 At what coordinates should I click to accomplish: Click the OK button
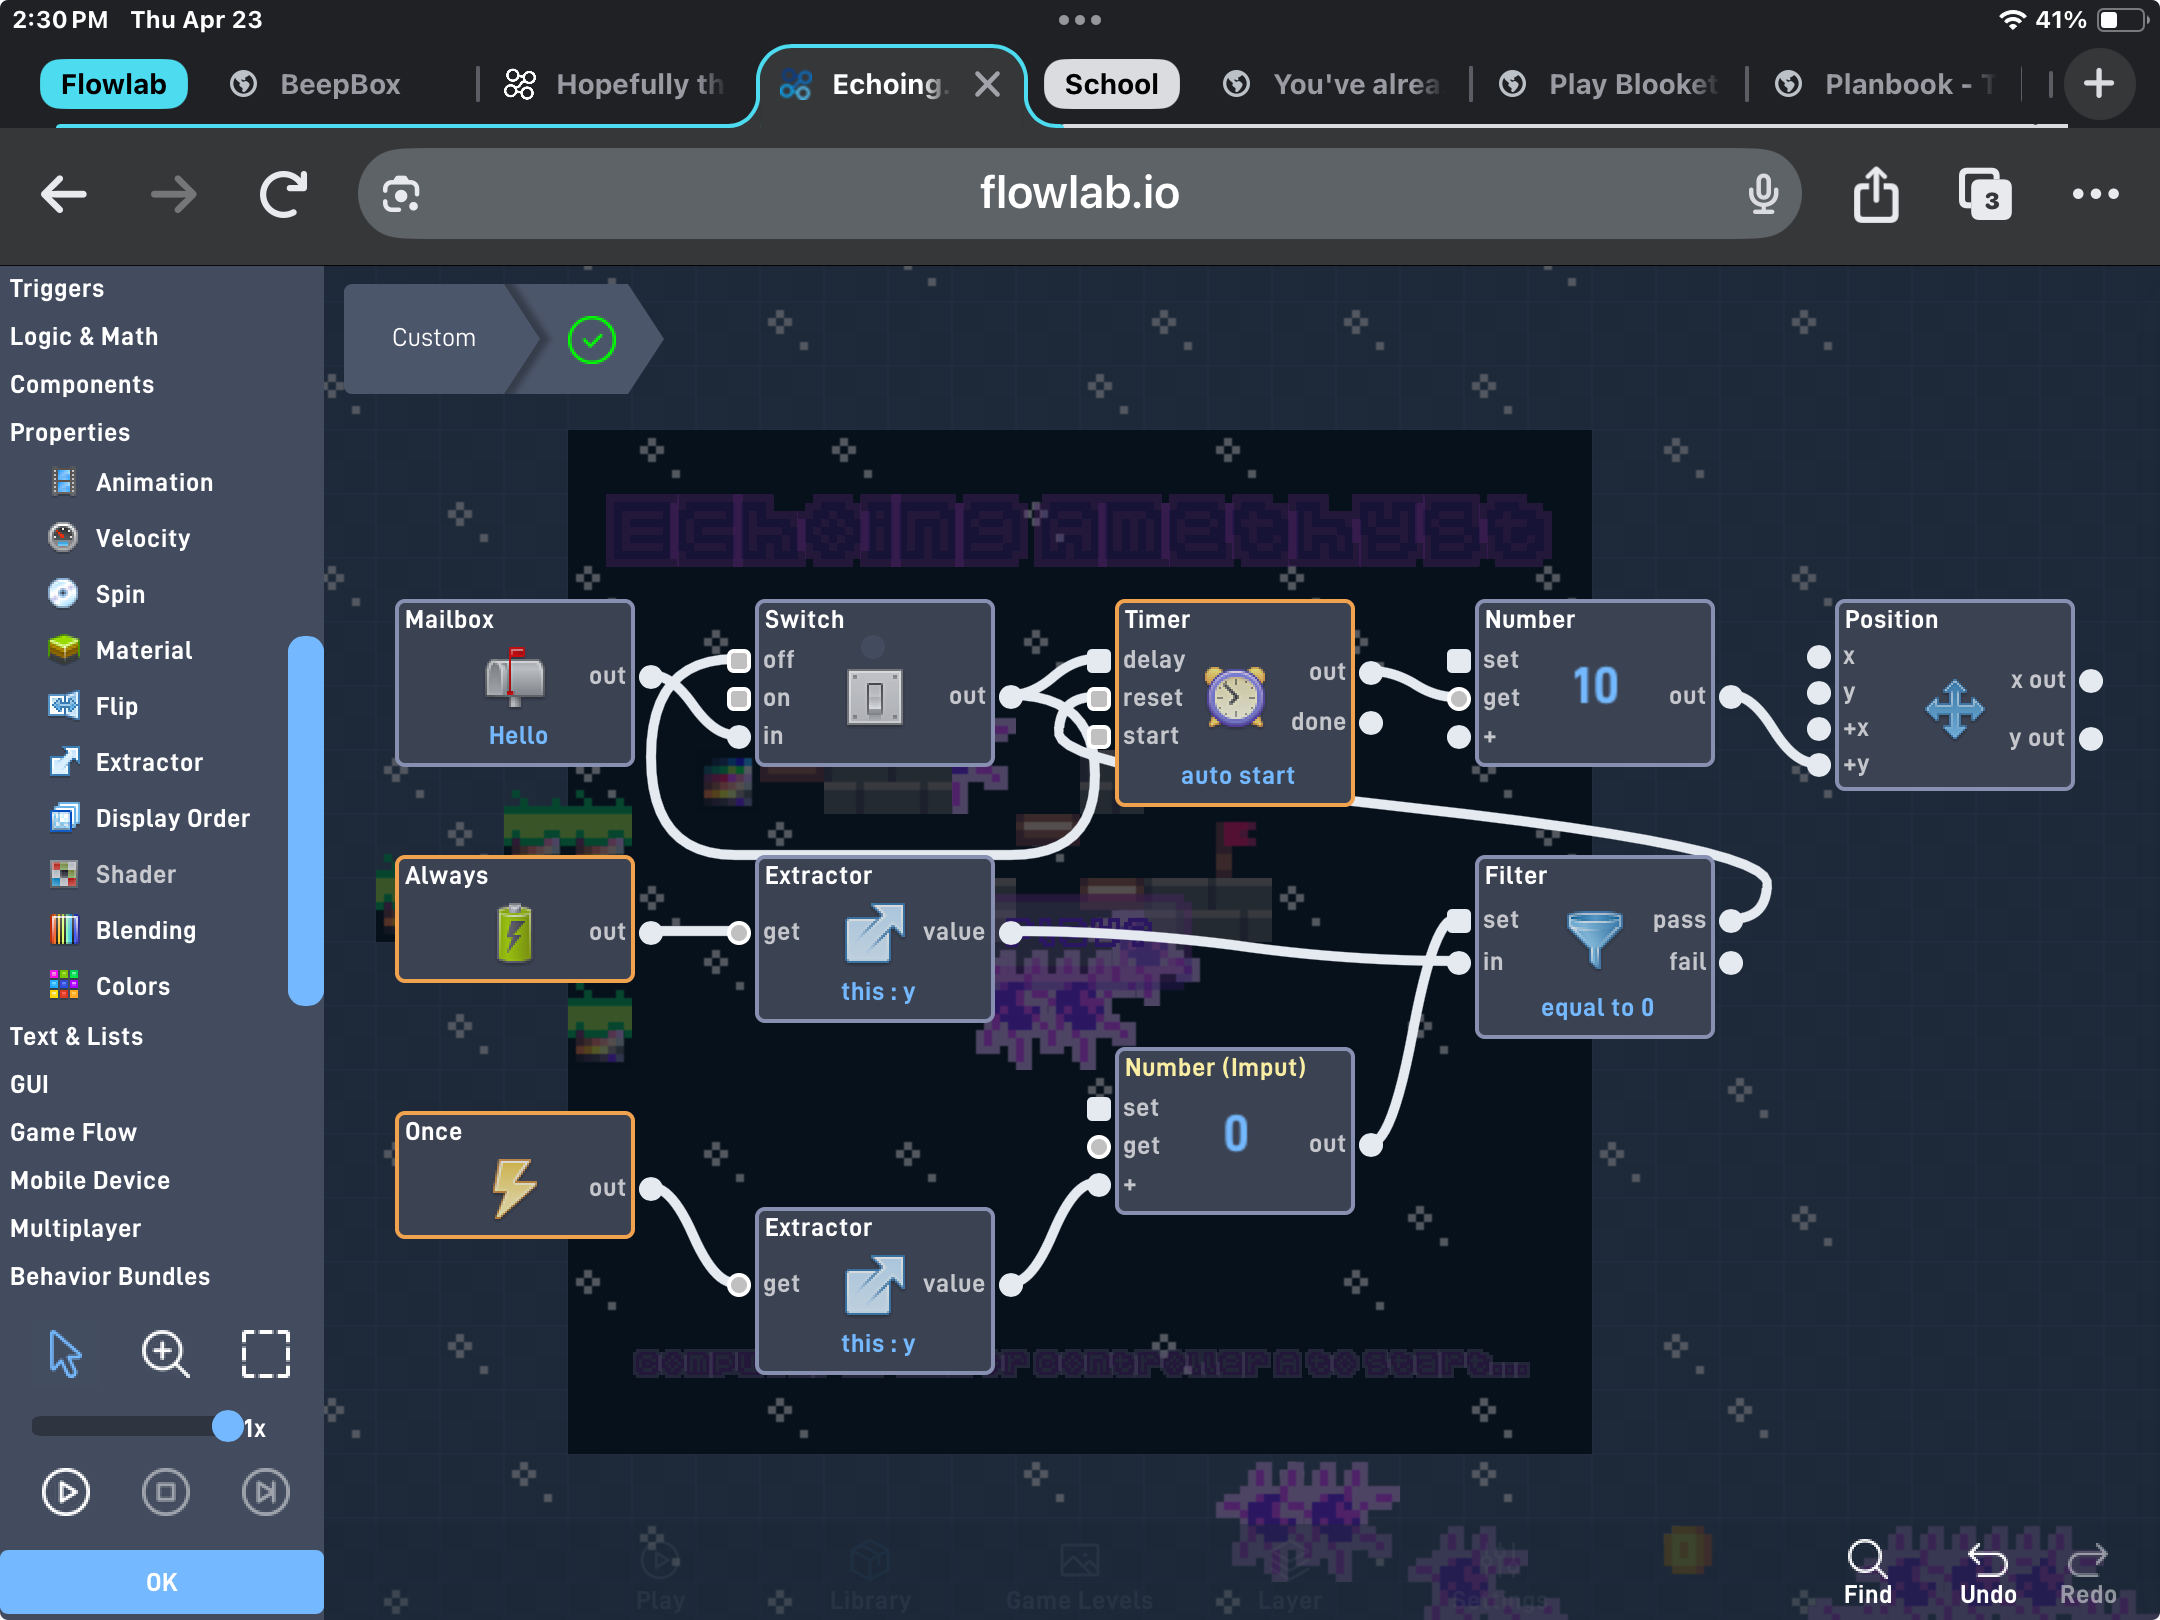click(162, 1582)
